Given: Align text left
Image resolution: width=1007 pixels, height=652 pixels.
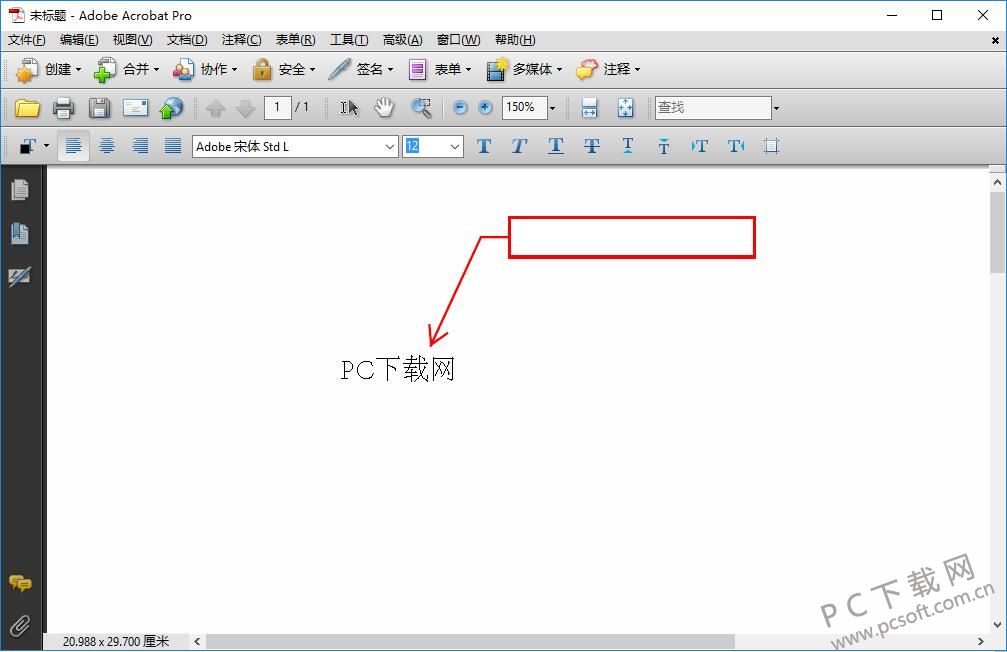Looking at the screenshot, I should (x=73, y=146).
